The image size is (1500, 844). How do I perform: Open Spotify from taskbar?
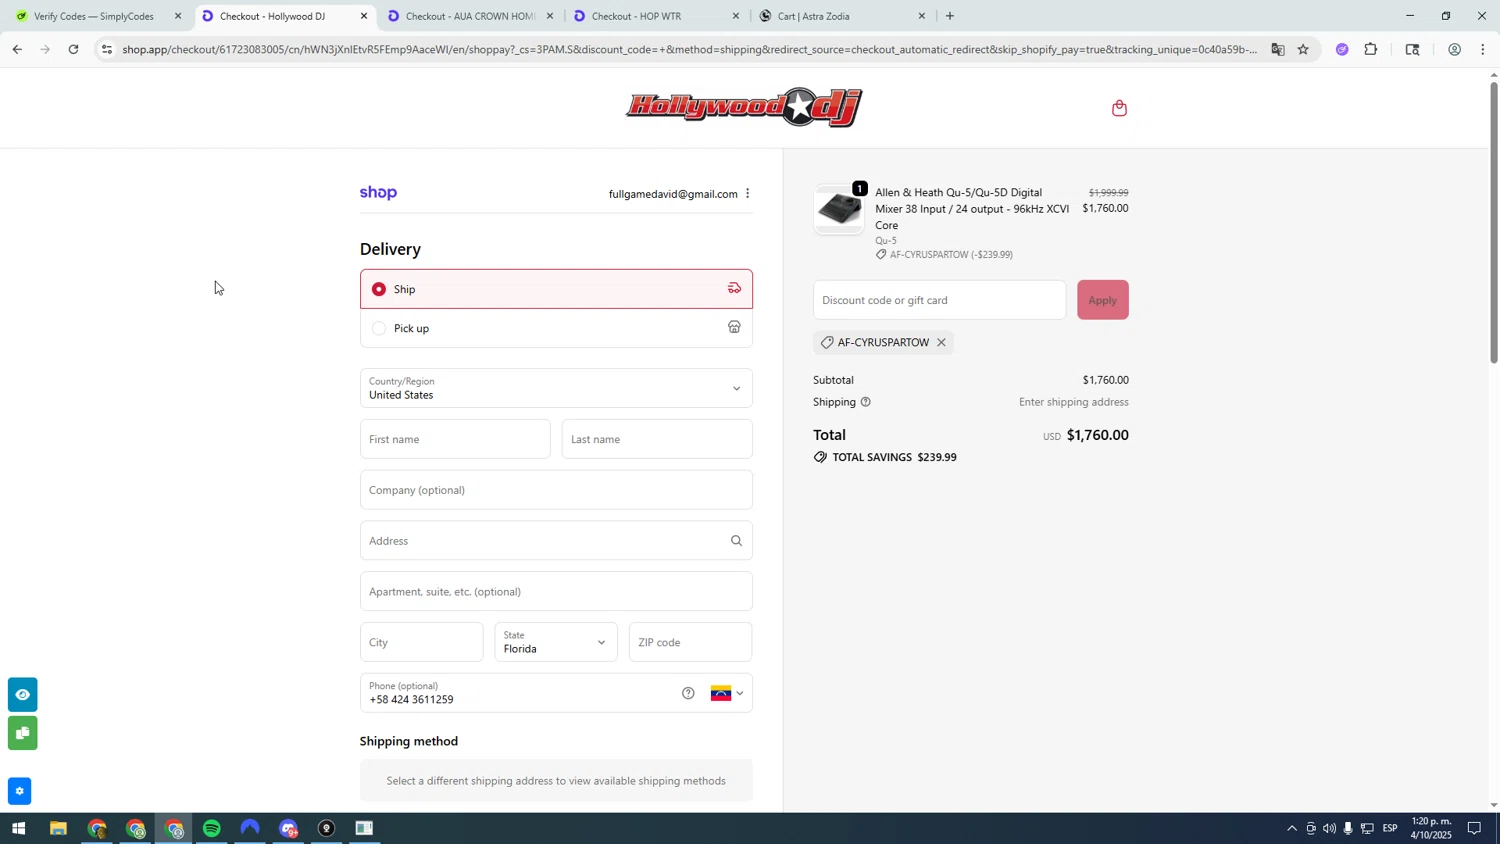point(211,829)
